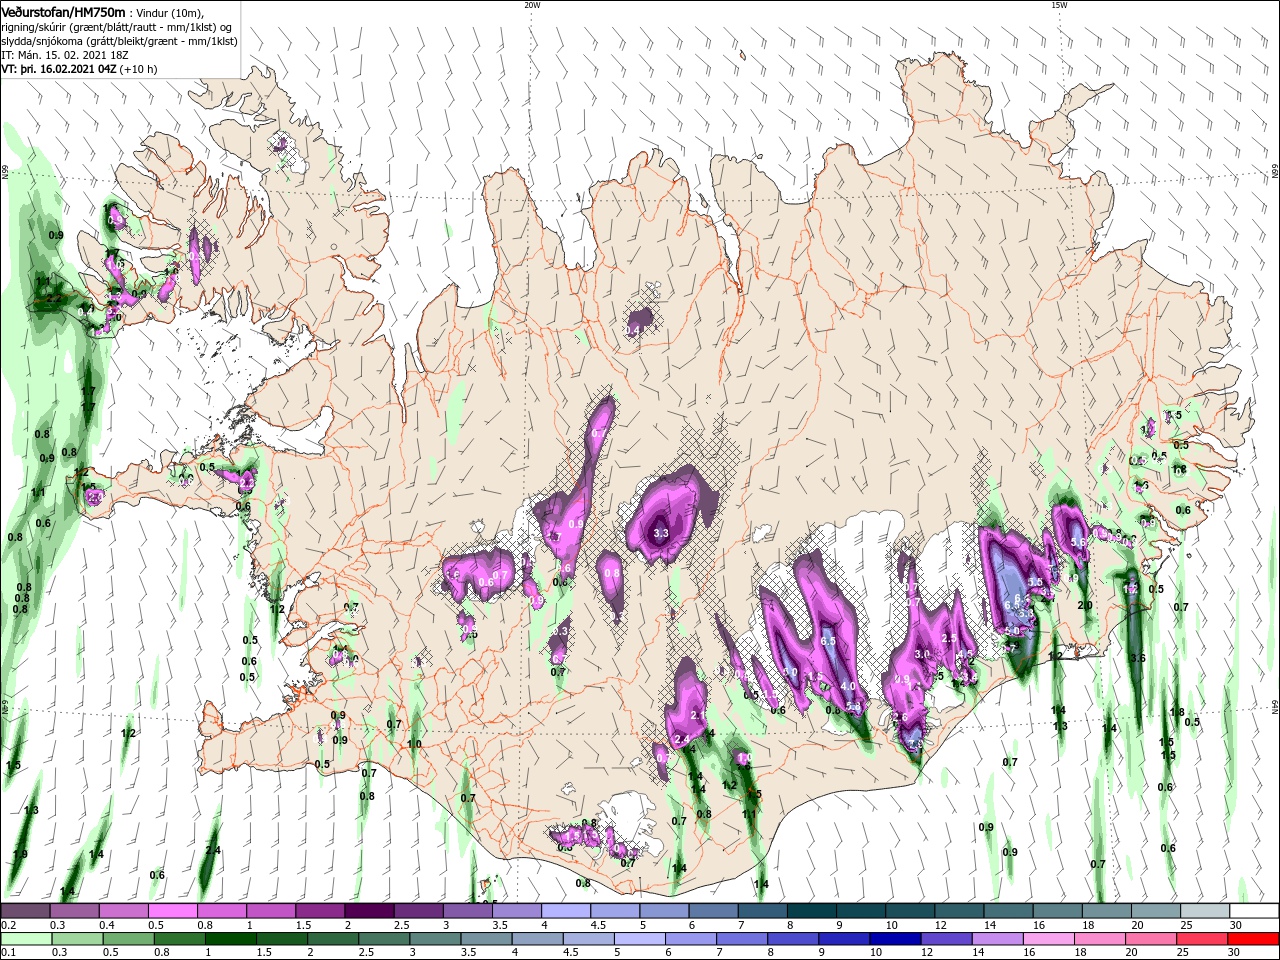Select the initial time 'IT: Mán. 15. 02. 2021 18Z'
This screenshot has width=1280, height=960.
[66, 55]
